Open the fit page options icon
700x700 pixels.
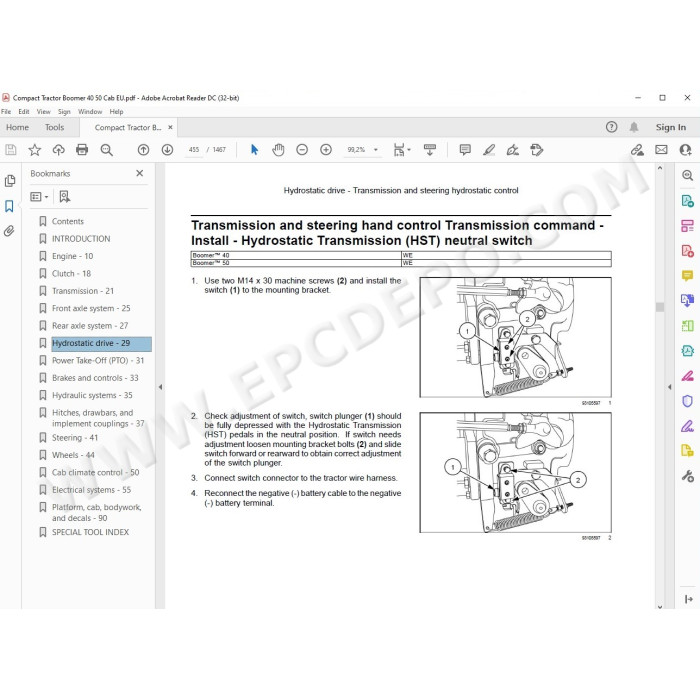(x=401, y=150)
